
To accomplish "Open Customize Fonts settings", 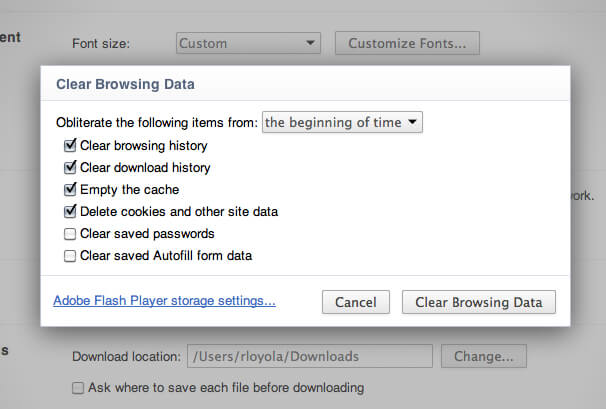I will 407,43.
